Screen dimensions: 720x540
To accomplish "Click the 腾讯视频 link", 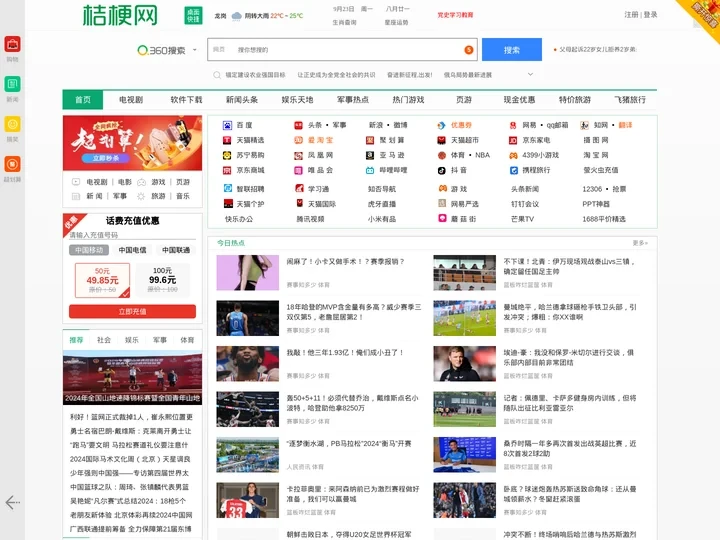I will [x=310, y=219].
